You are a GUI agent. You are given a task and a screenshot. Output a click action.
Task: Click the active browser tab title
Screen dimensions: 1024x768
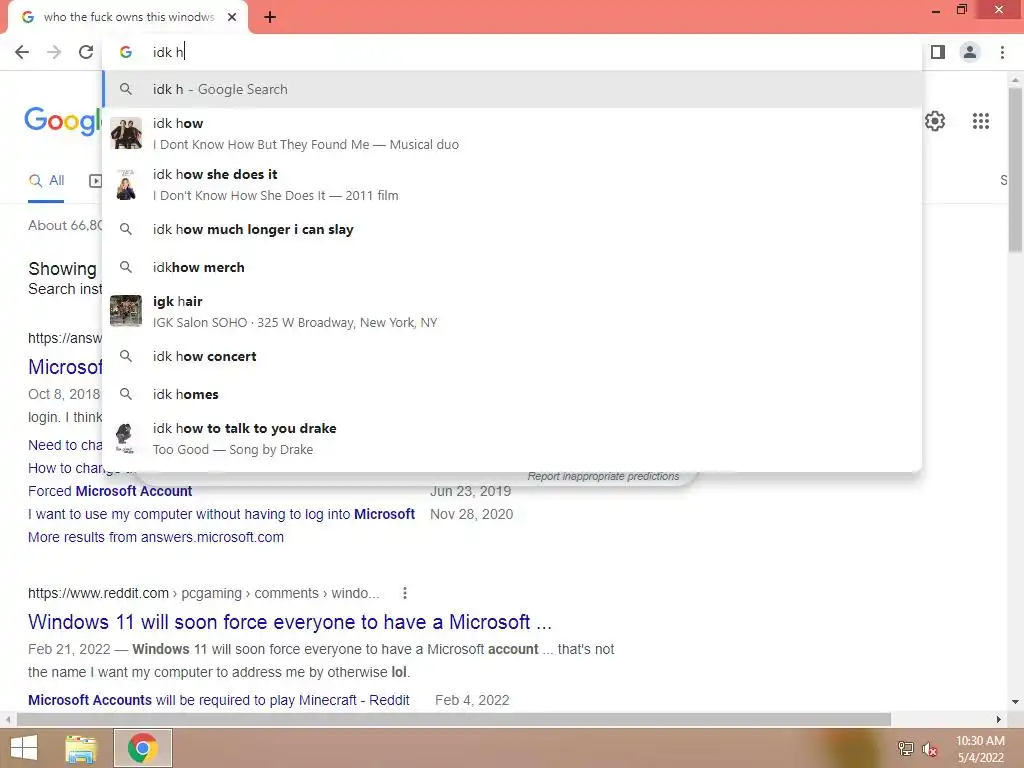click(x=129, y=17)
